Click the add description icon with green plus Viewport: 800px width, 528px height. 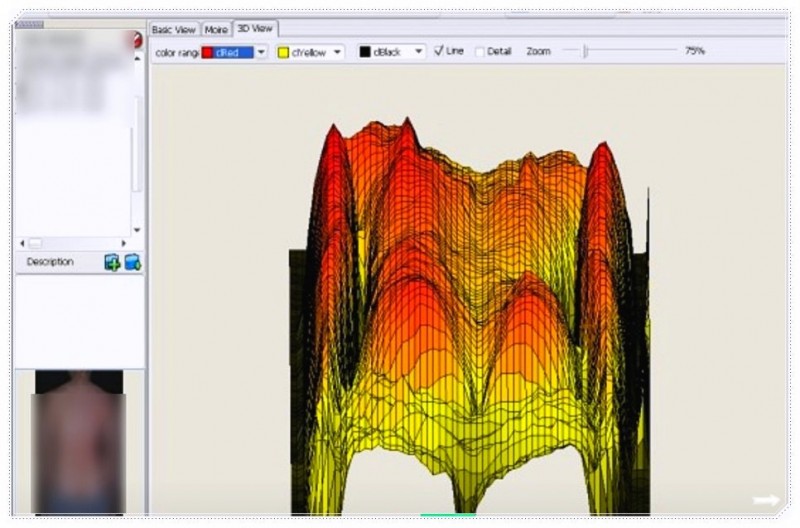click(x=112, y=263)
